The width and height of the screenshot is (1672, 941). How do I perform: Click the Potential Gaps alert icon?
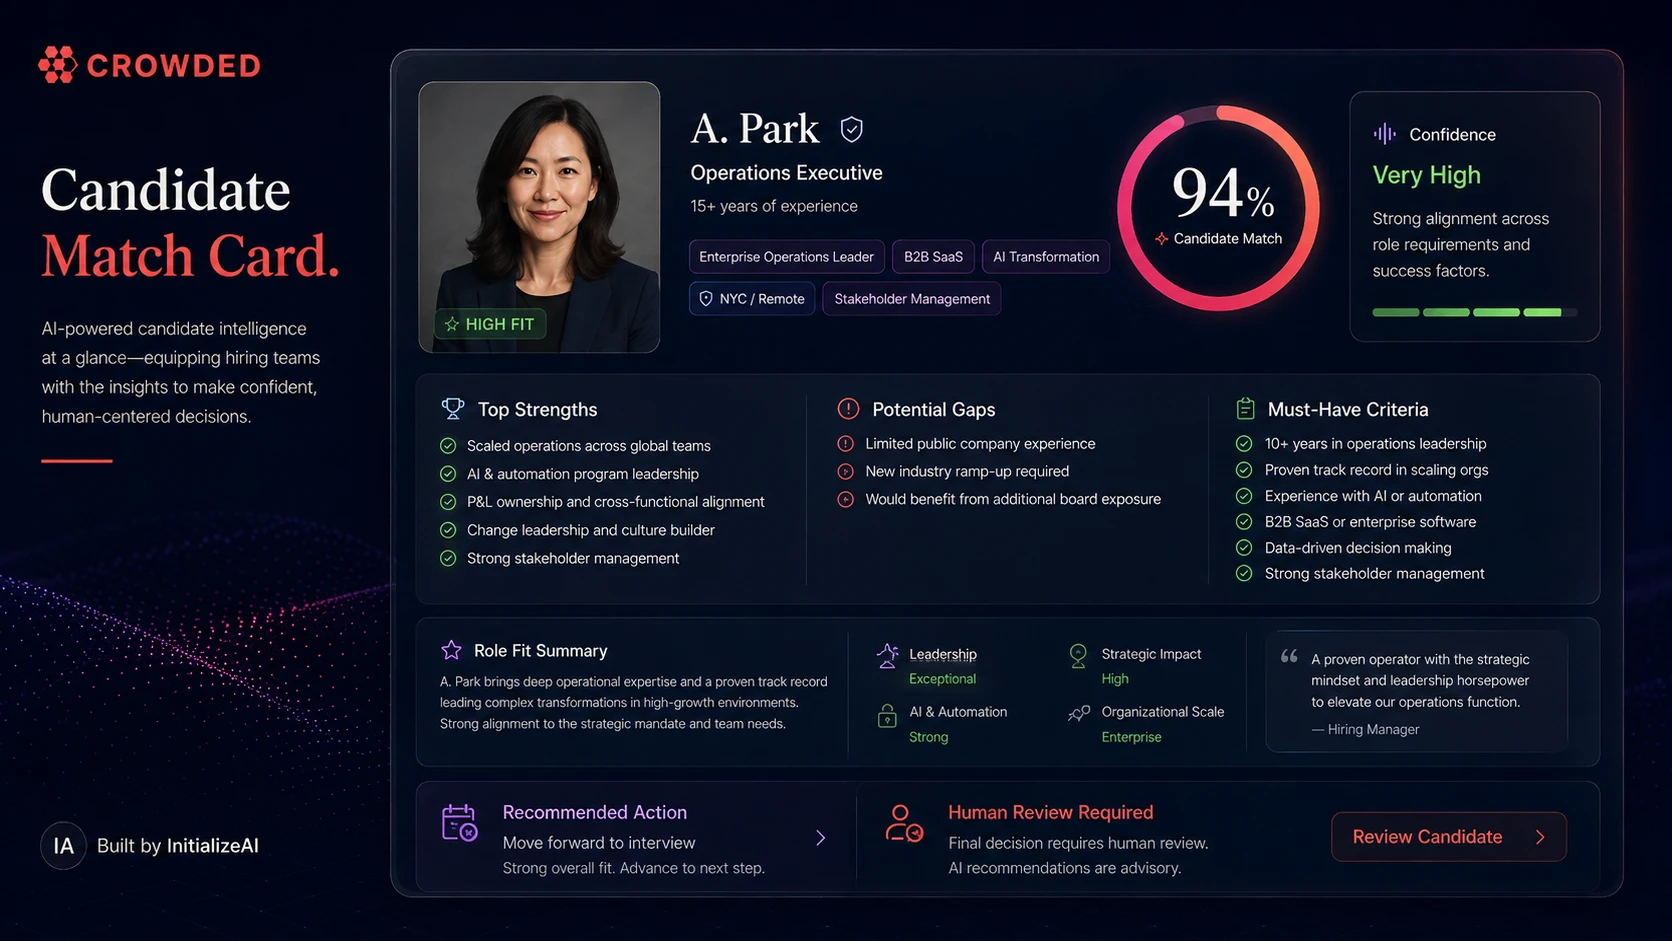tap(848, 409)
